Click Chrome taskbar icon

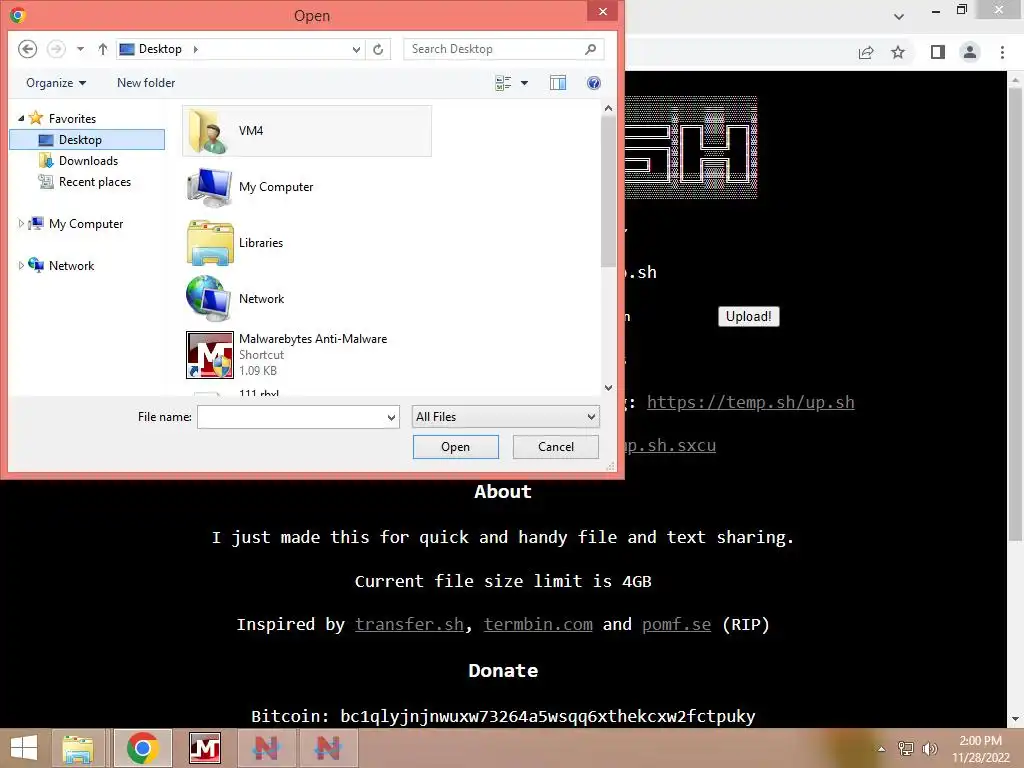point(143,748)
